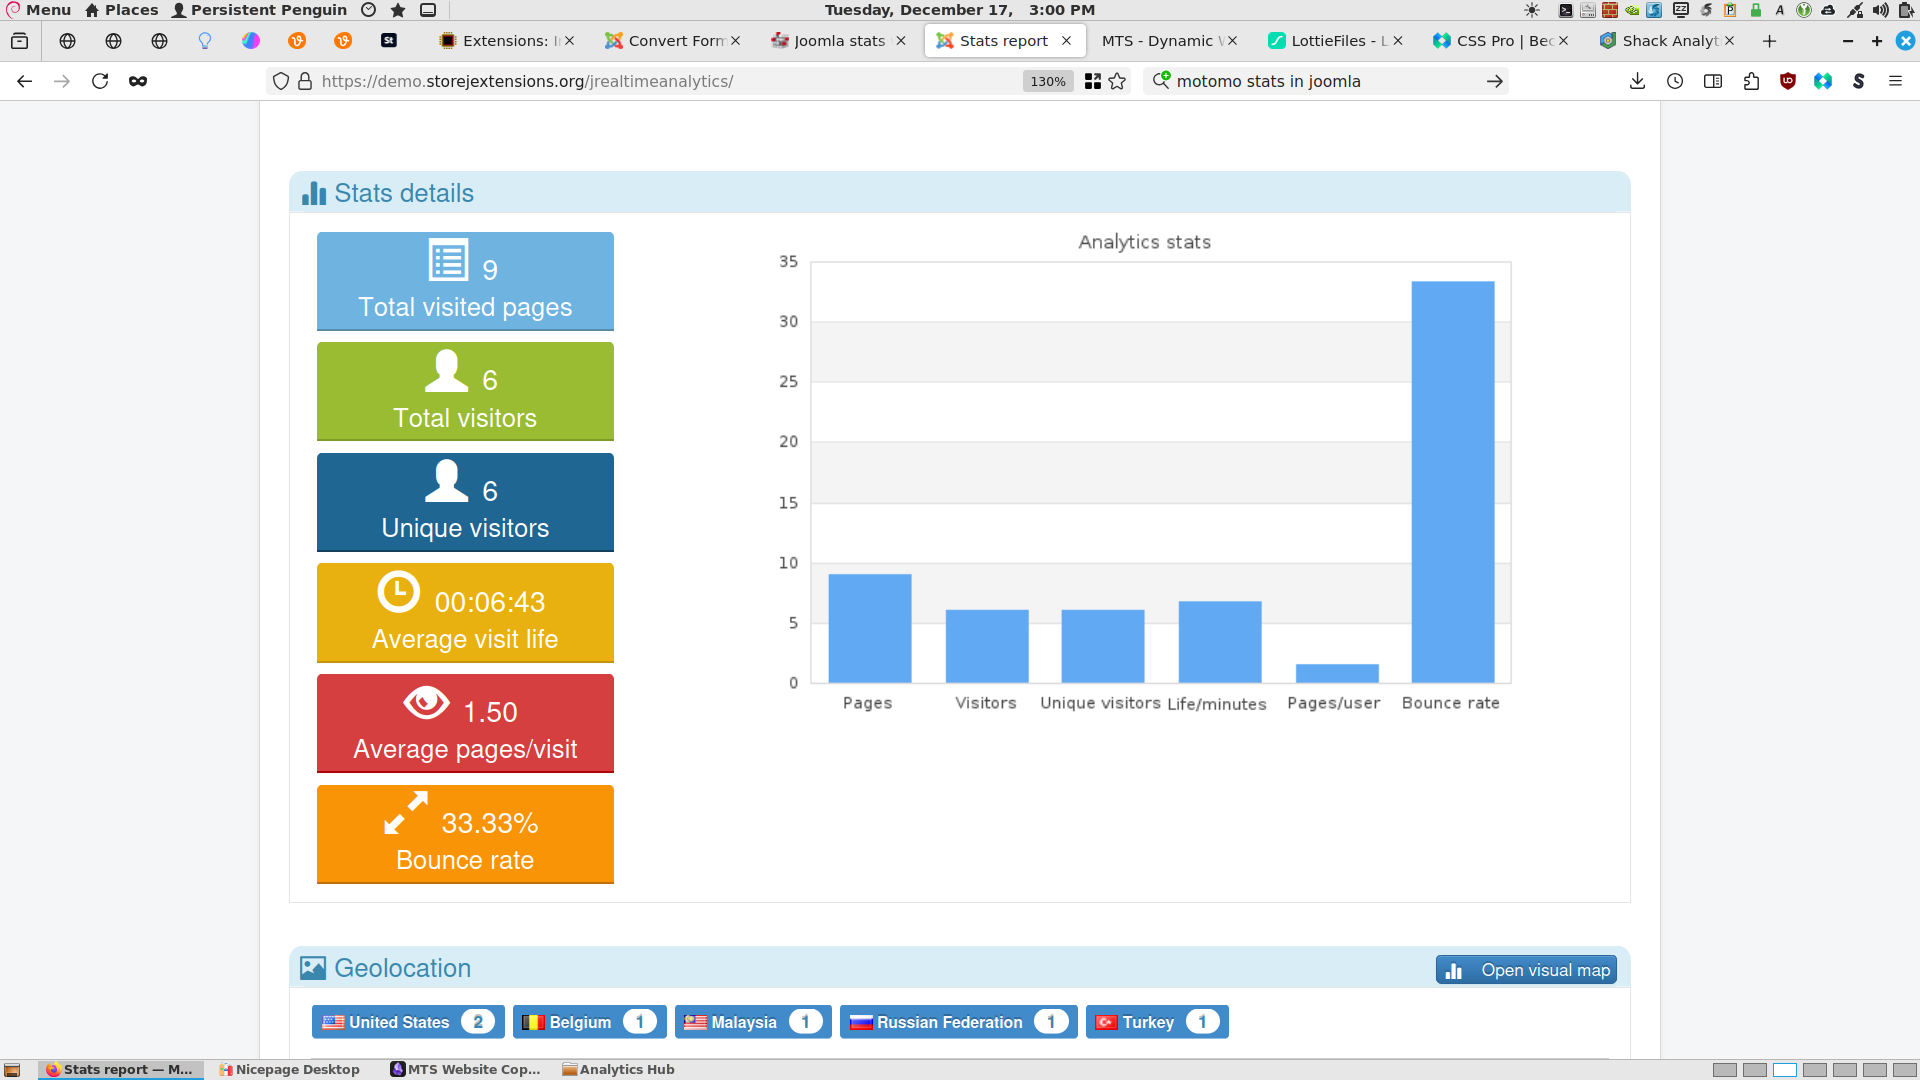The width and height of the screenshot is (1920, 1080).
Task: Open the downloads arrow icon
Action: click(x=1637, y=81)
